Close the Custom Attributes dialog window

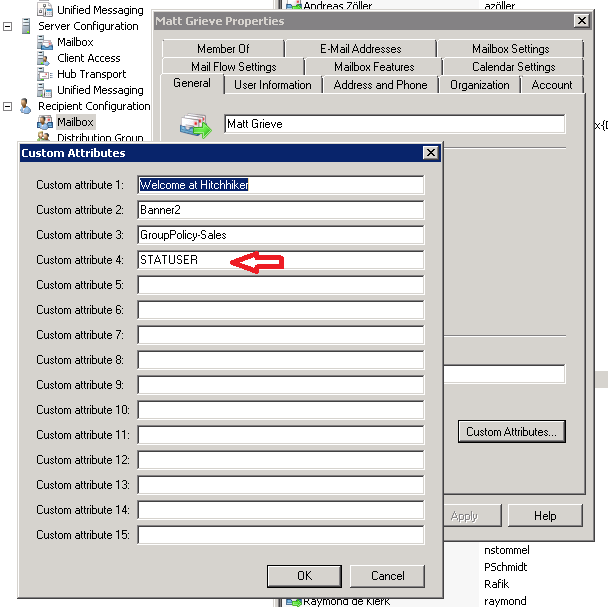click(430, 153)
